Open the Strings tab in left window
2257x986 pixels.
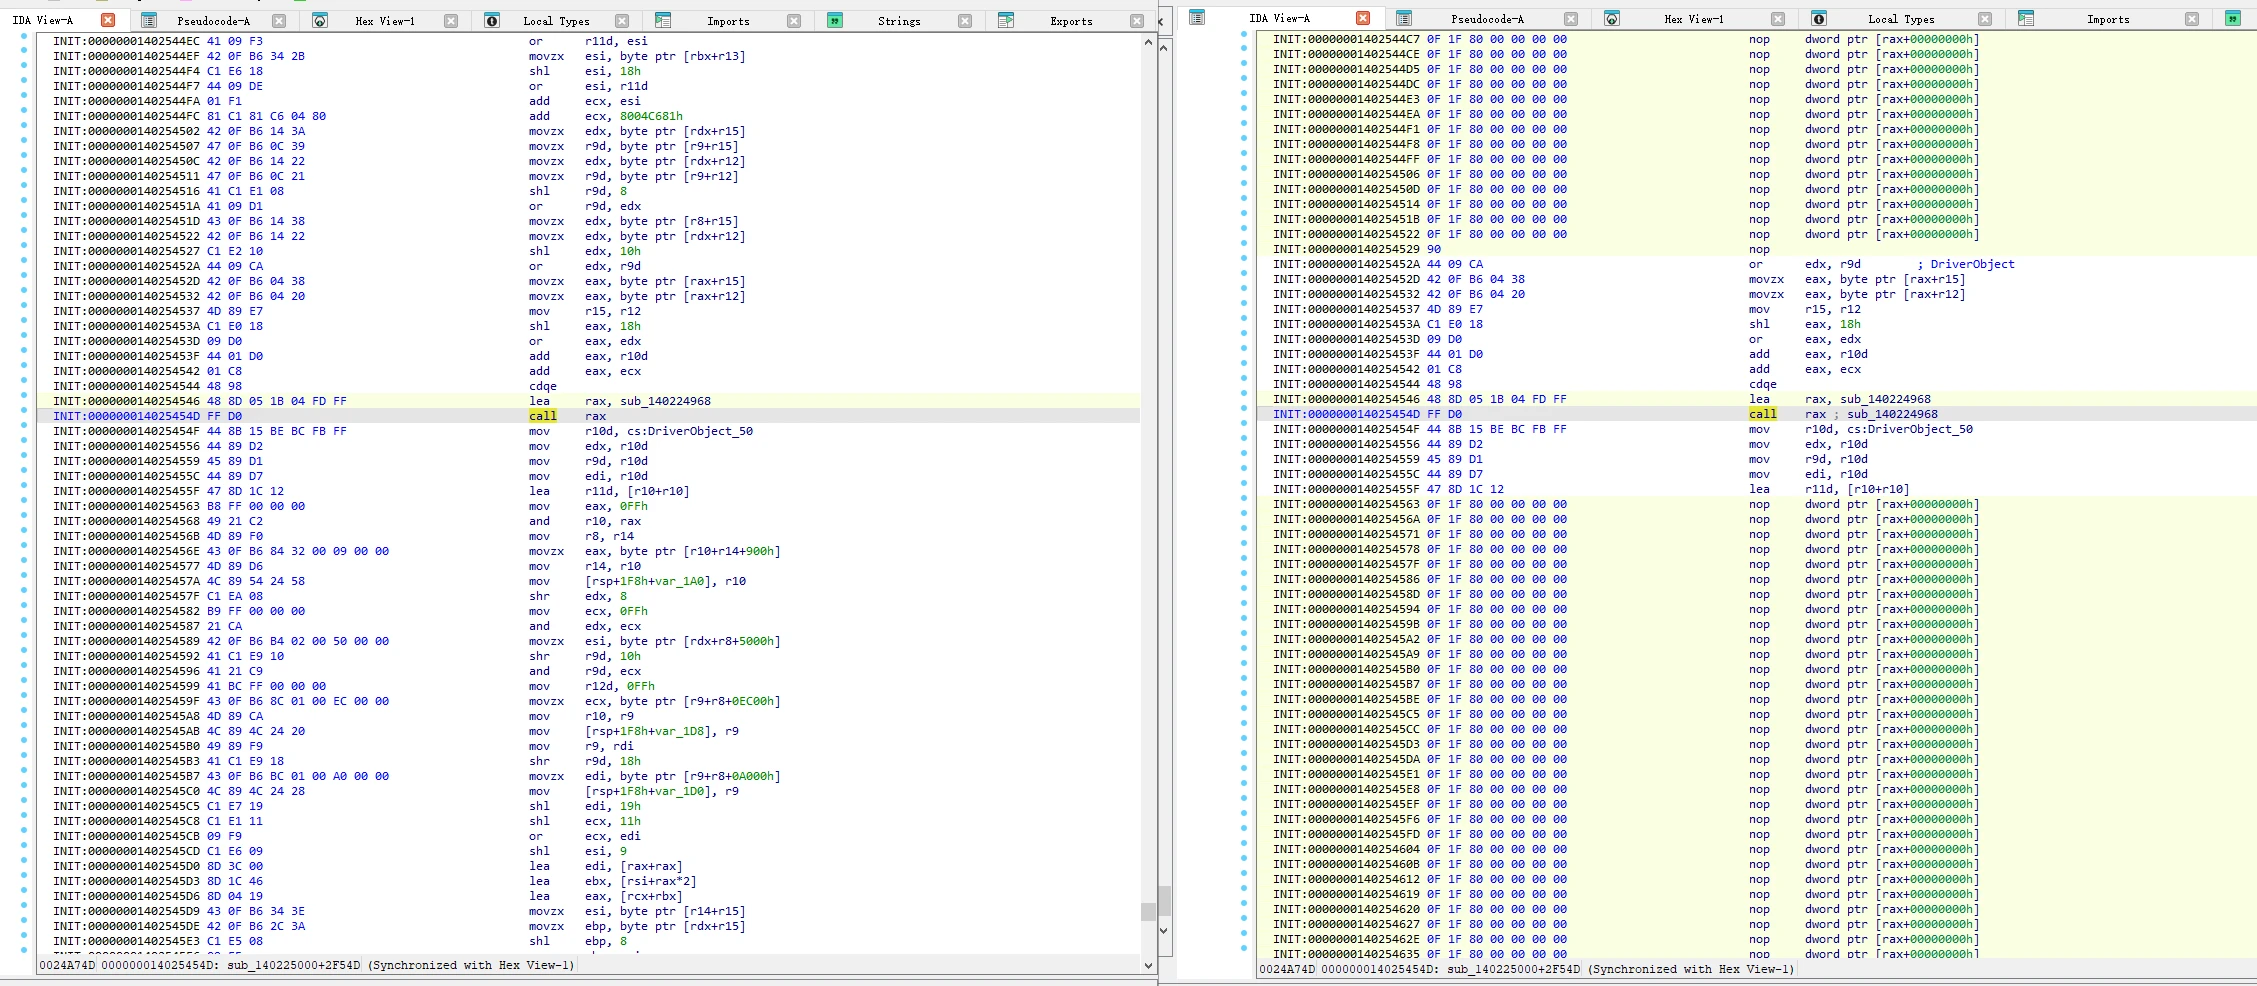coord(899,21)
